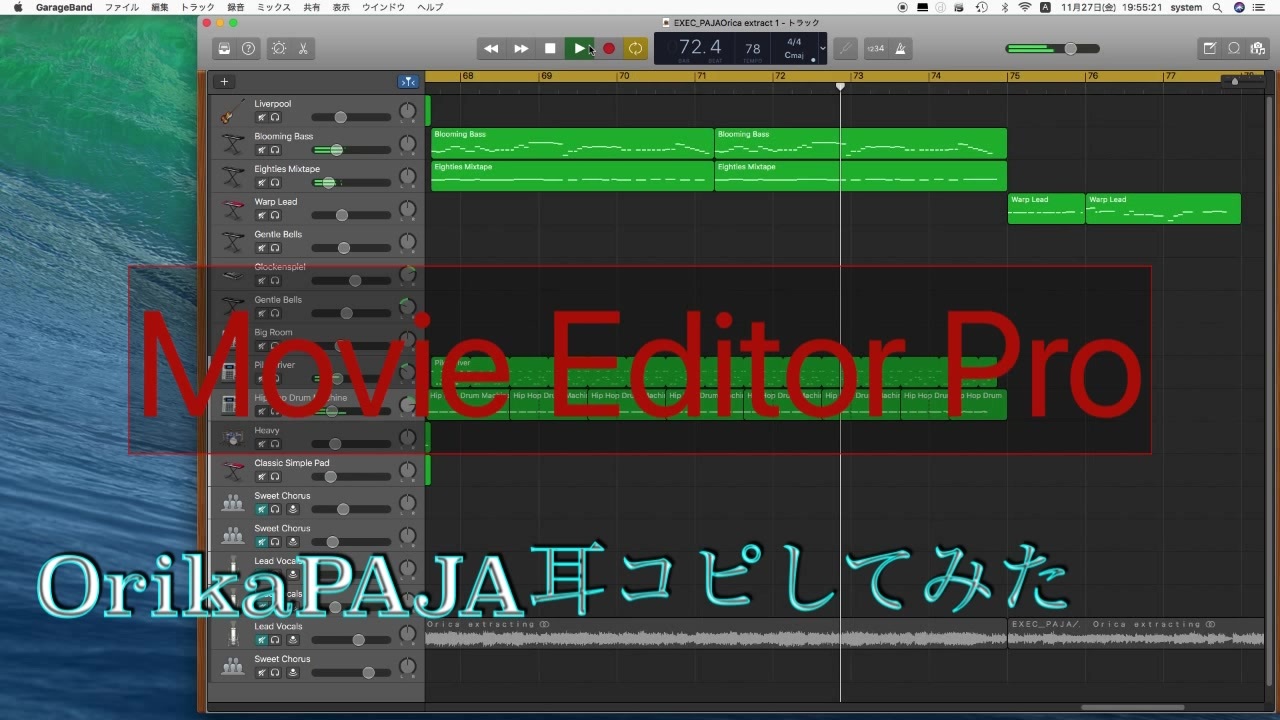
Task: Toggle the metronome click
Action: (900, 48)
